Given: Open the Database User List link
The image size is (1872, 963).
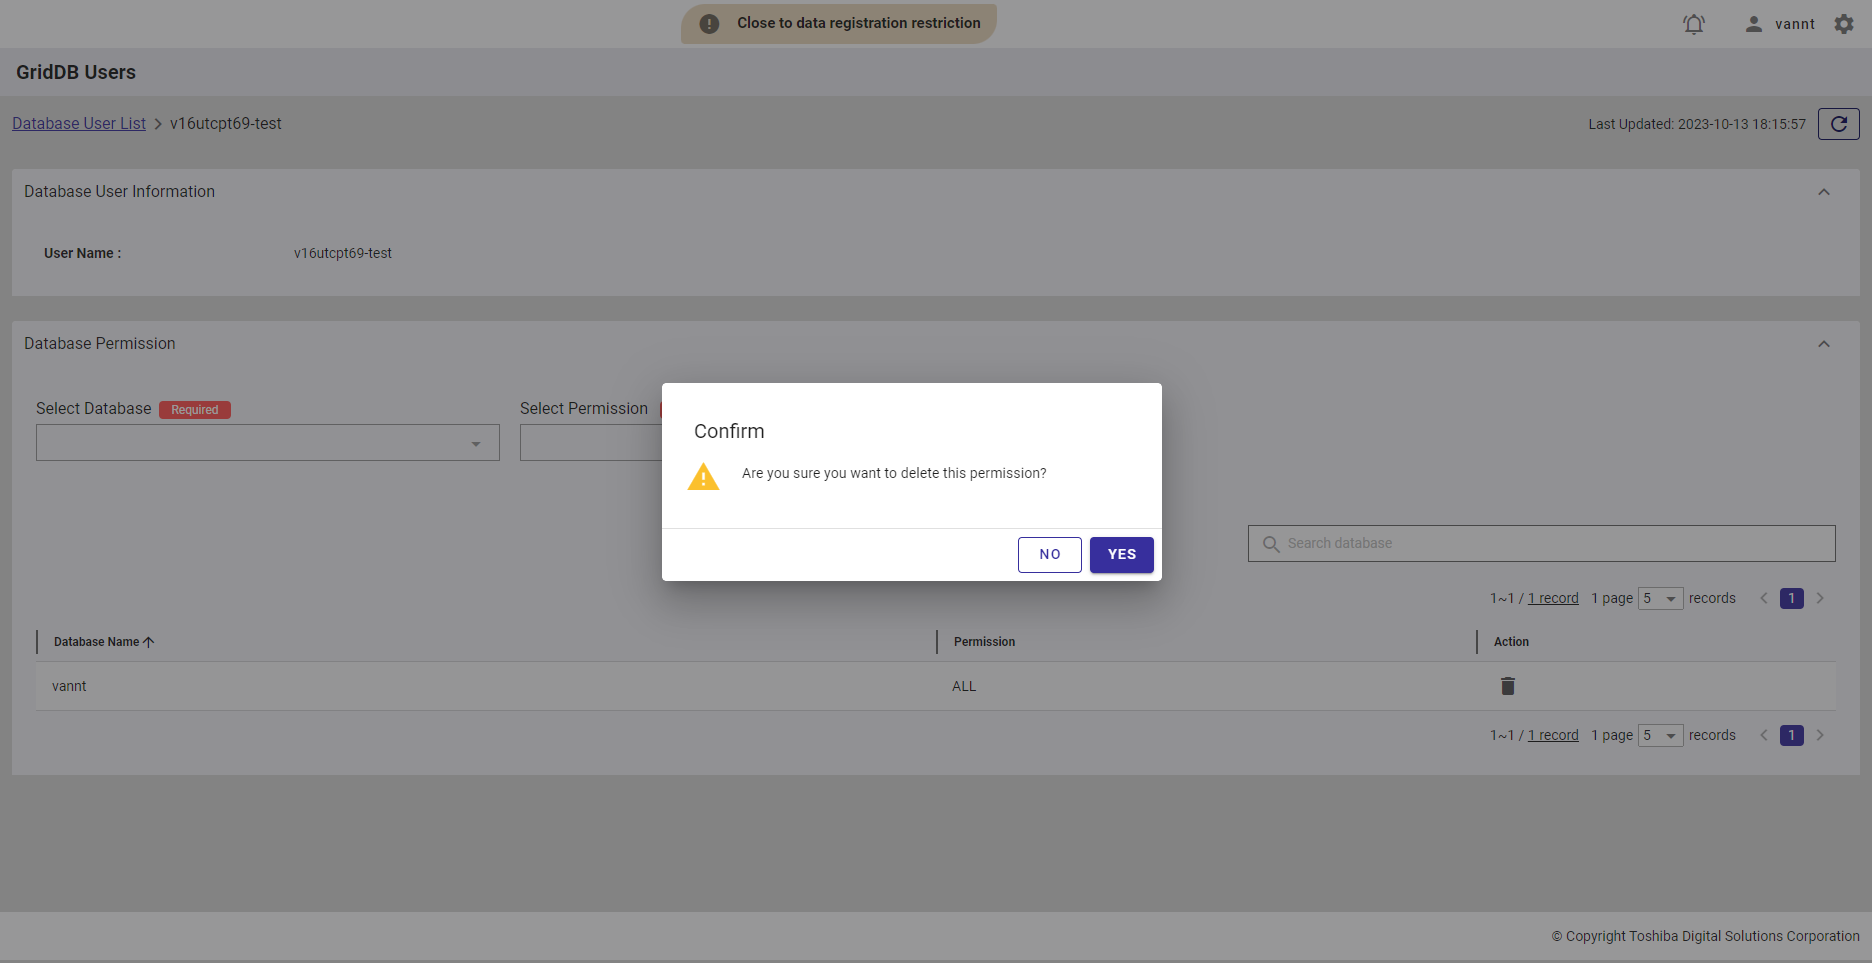Looking at the screenshot, I should 79,124.
